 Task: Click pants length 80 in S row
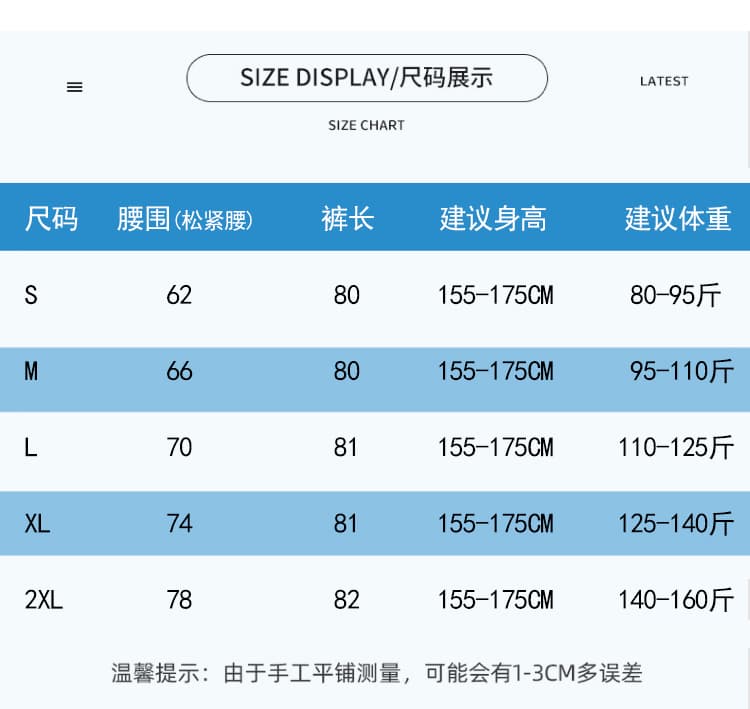click(x=347, y=295)
